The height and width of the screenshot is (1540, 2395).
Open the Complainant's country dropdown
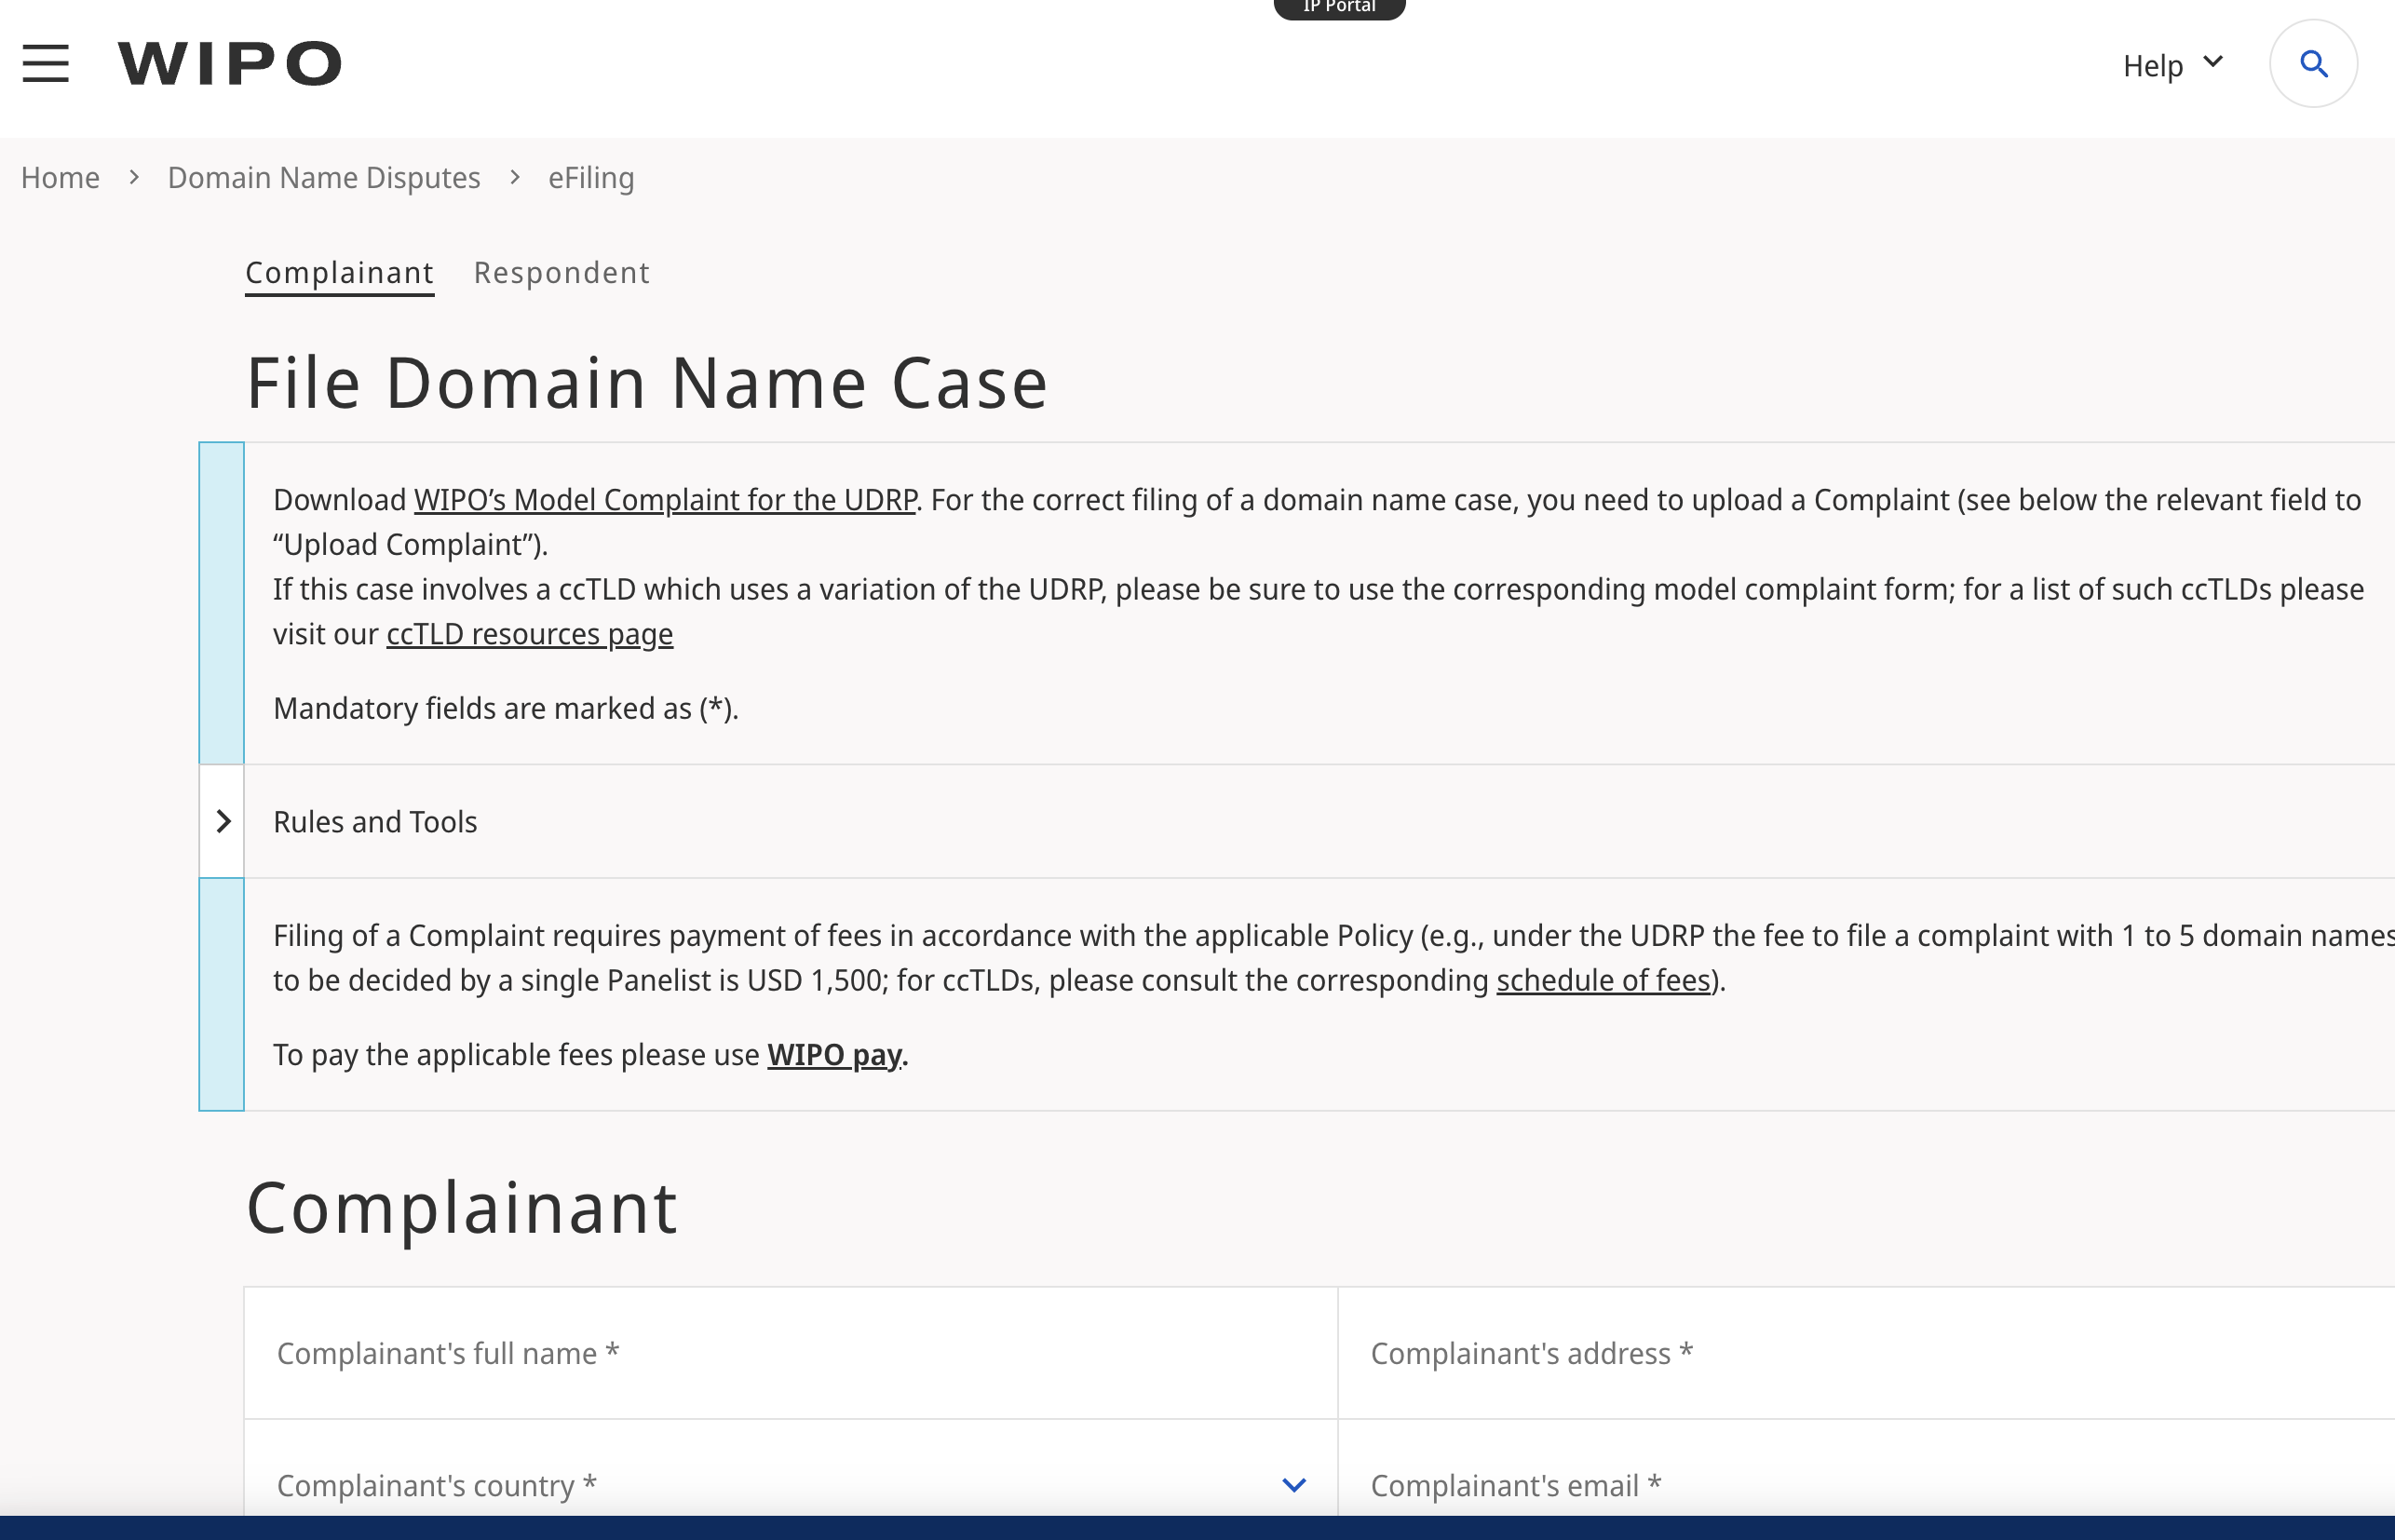[x=1293, y=1485]
